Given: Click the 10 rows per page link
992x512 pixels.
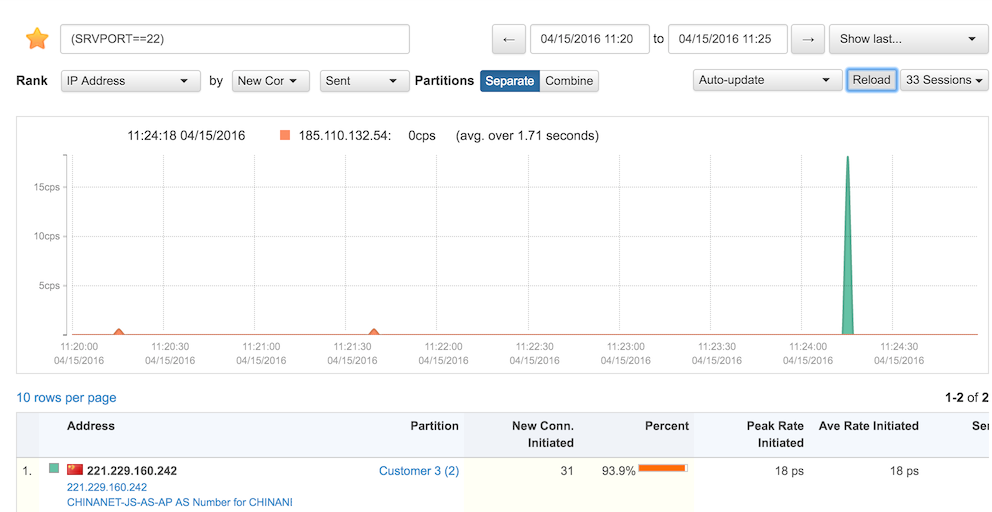Looking at the screenshot, I should click(x=66, y=398).
